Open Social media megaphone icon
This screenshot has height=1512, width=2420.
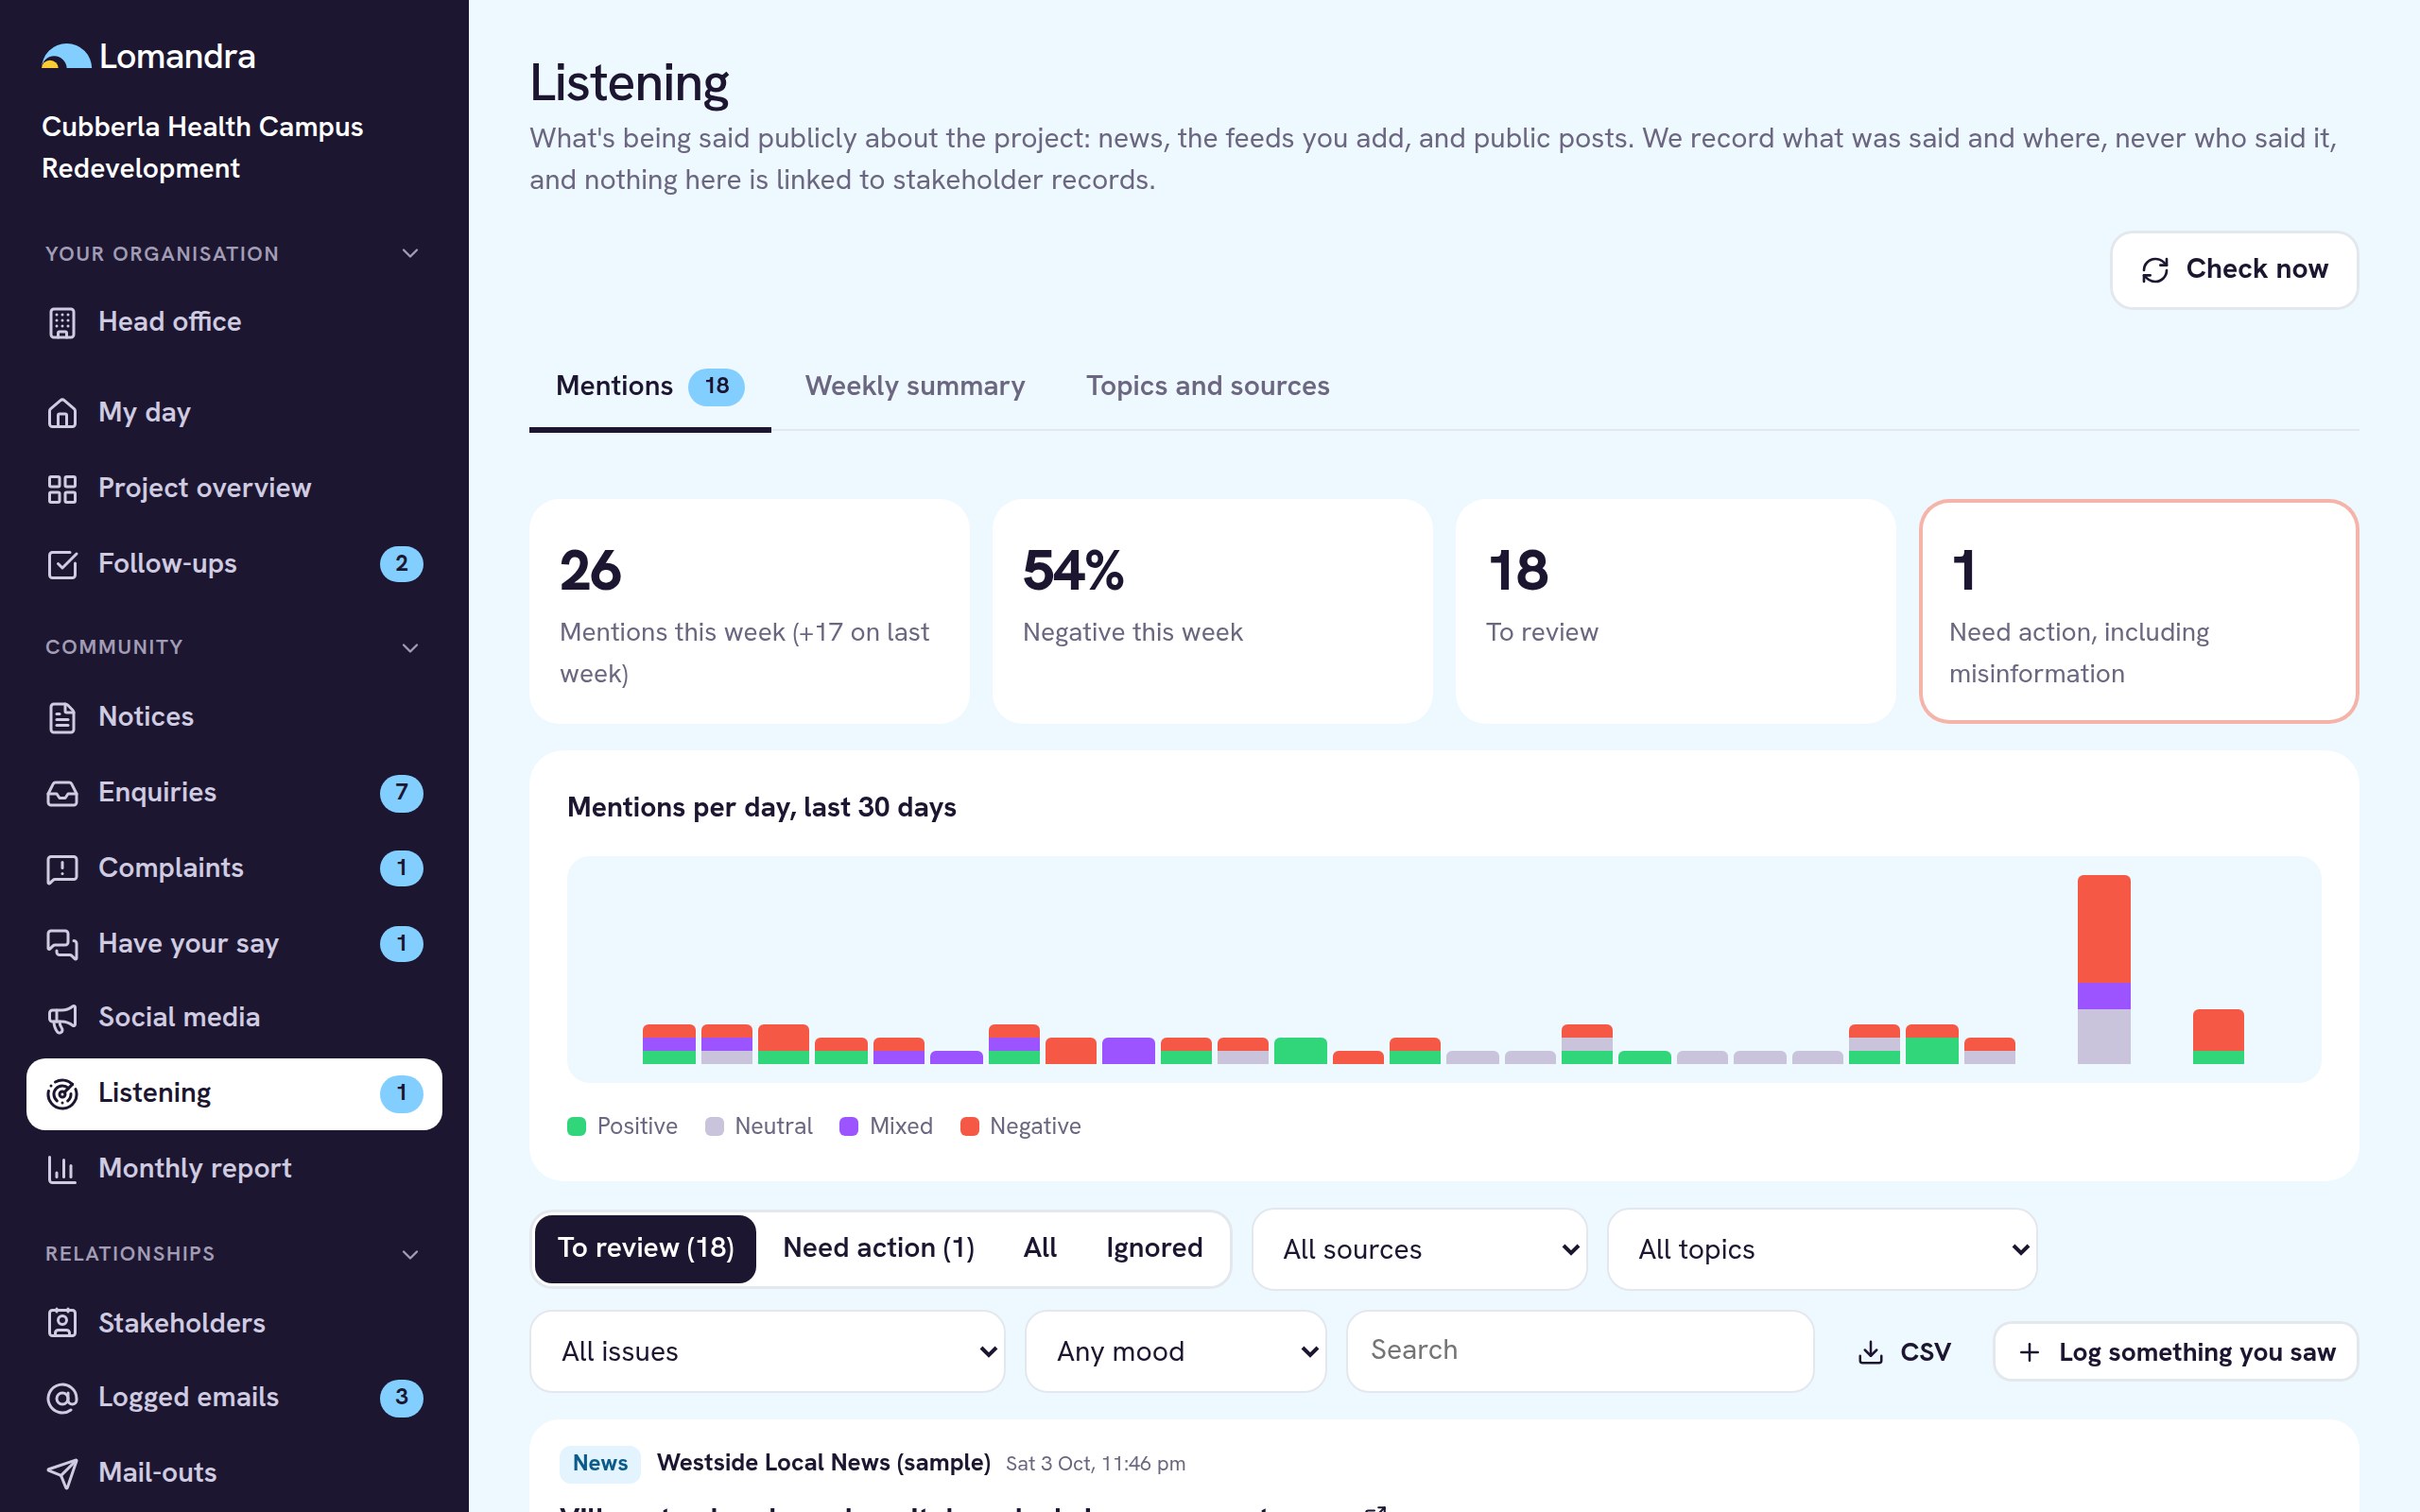(x=62, y=1019)
